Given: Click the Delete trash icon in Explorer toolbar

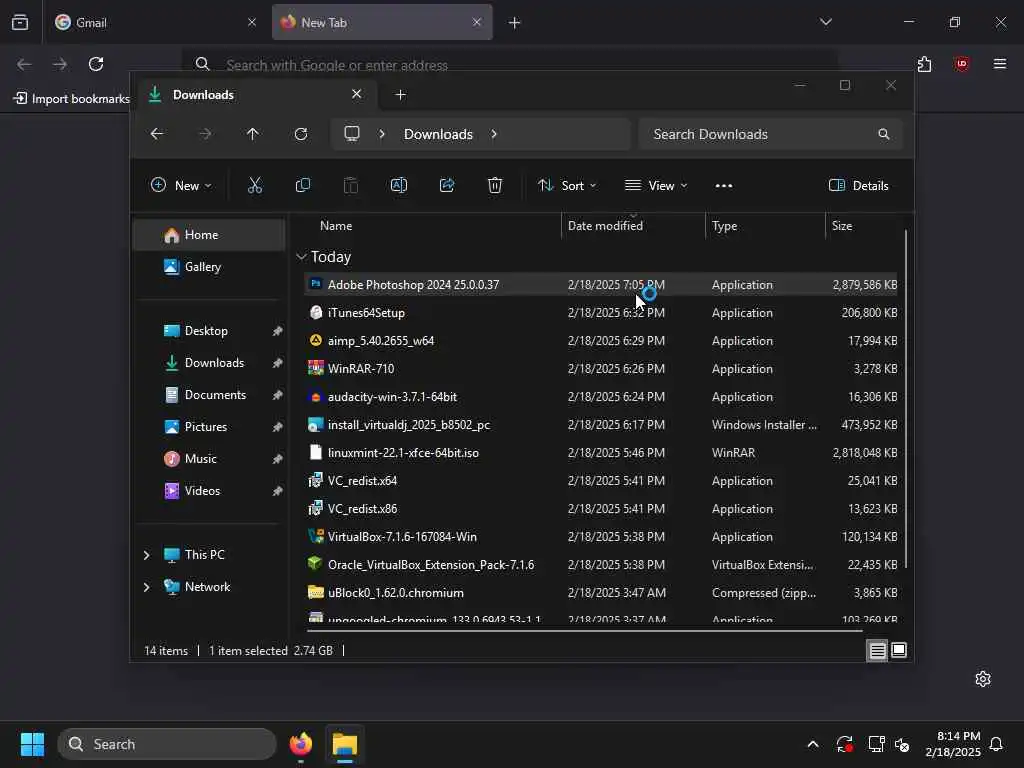Looking at the screenshot, I should [495, 185].
